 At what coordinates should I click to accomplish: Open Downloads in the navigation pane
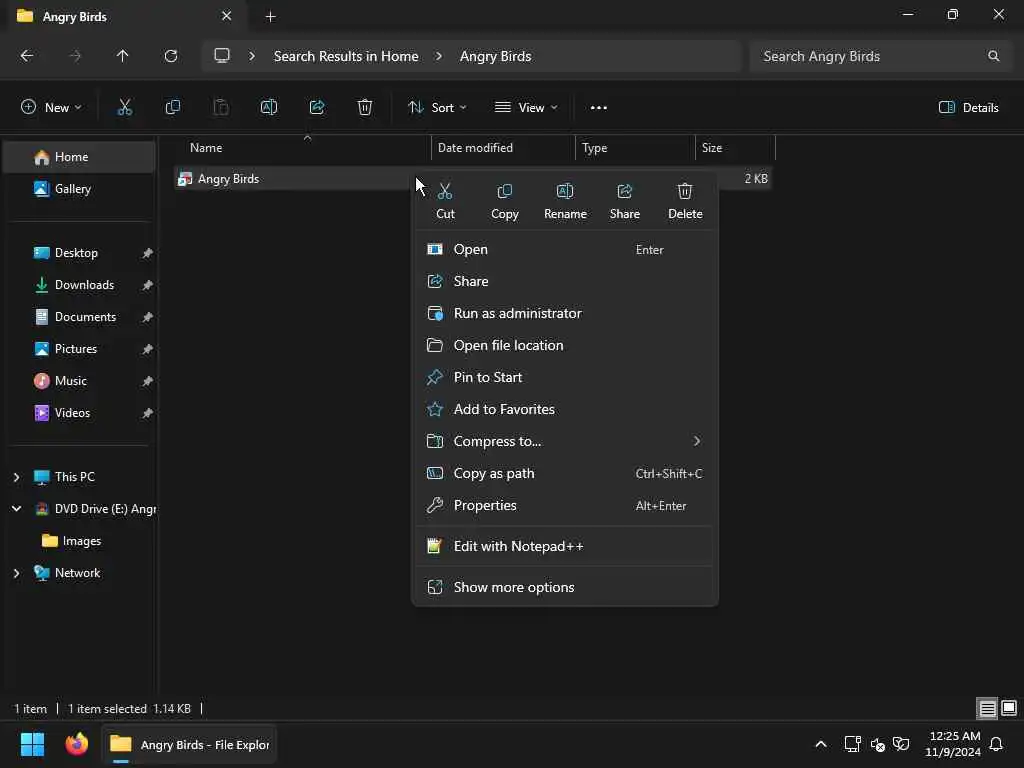tap(80, 285)
